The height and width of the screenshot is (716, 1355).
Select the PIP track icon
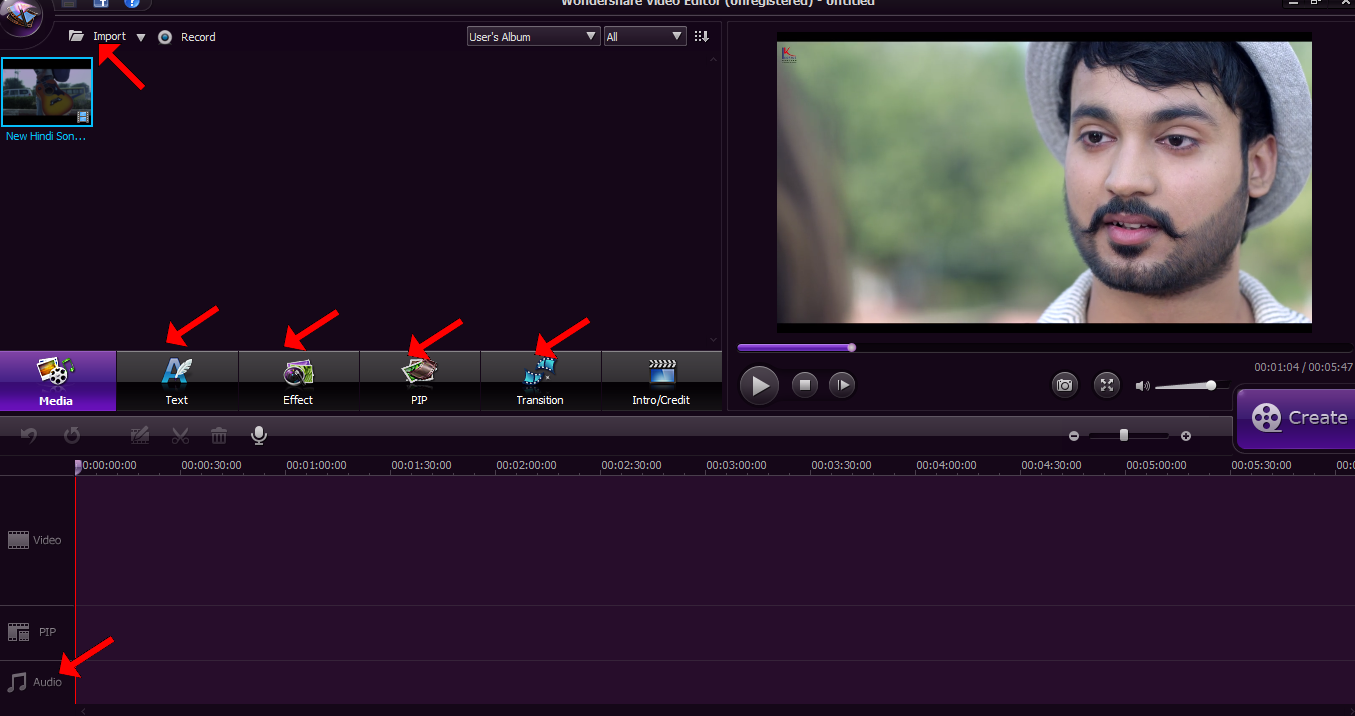18,632
